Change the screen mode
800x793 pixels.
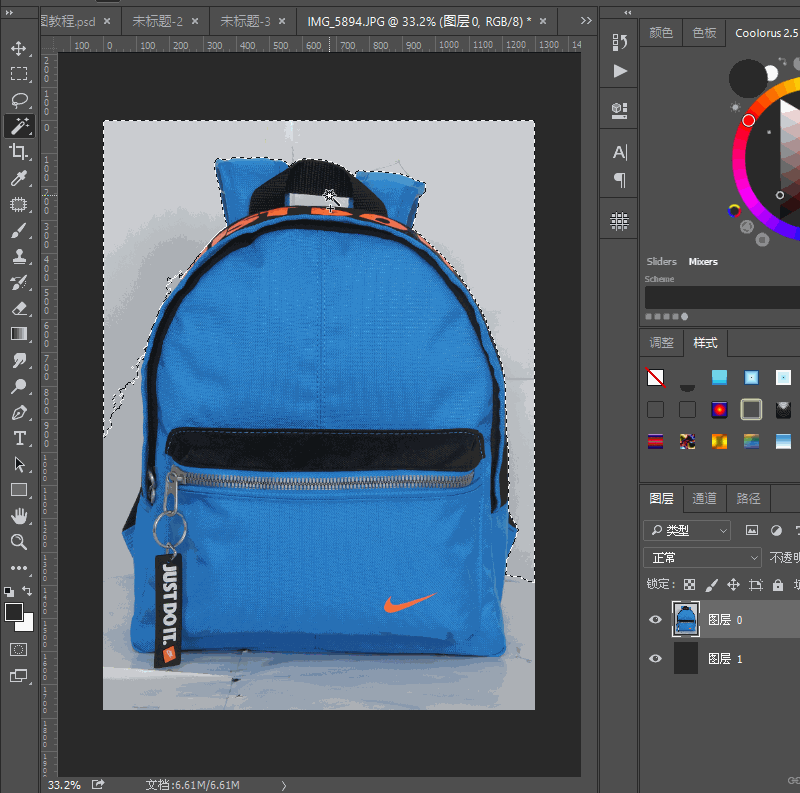[19, 676]
